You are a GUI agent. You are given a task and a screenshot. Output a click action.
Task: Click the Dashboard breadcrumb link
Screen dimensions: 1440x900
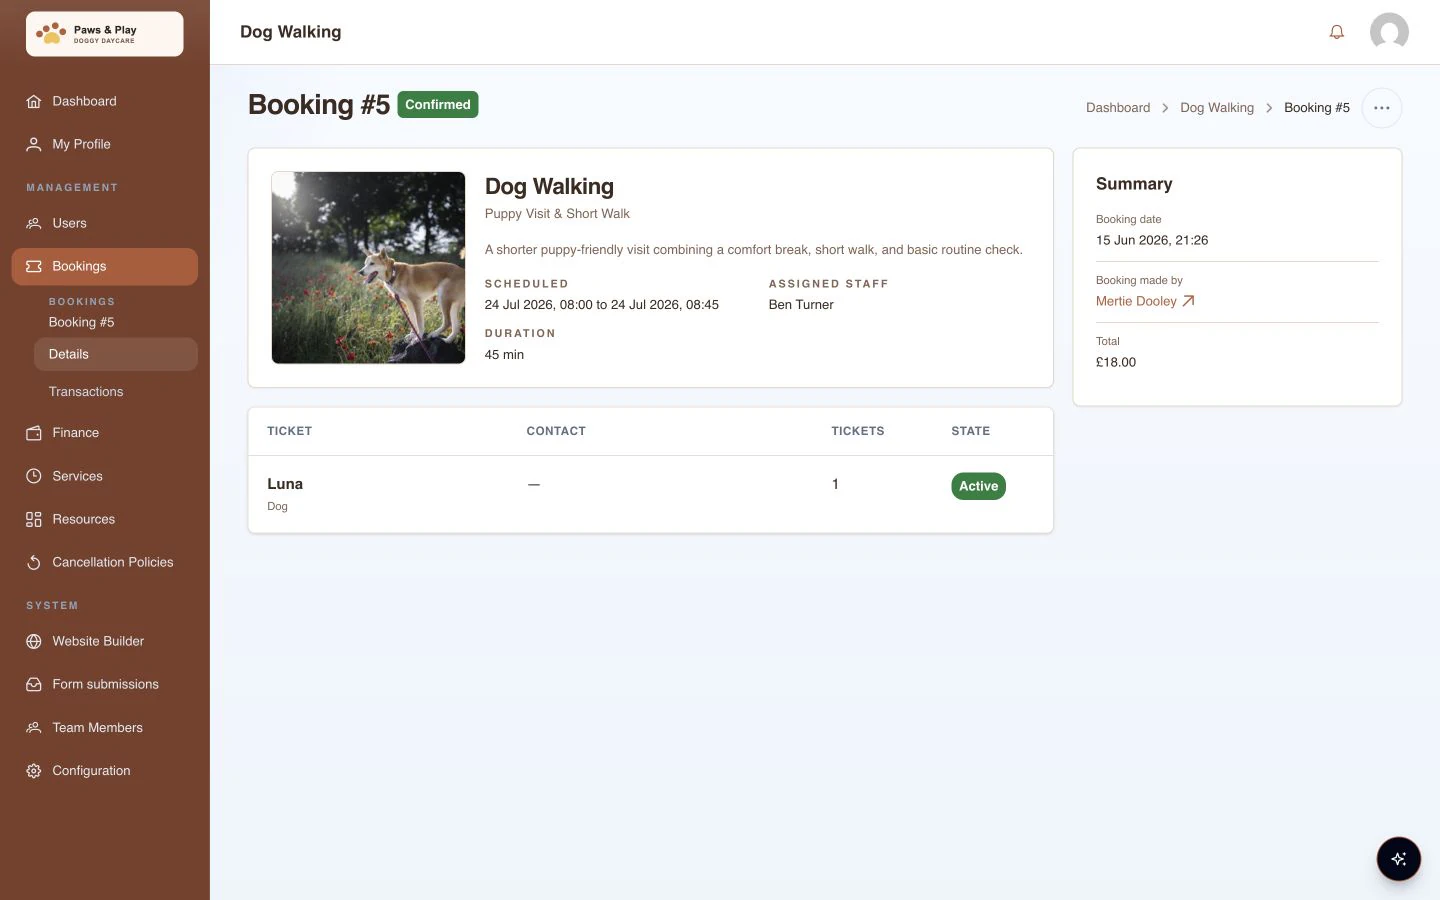point(1118,108)
